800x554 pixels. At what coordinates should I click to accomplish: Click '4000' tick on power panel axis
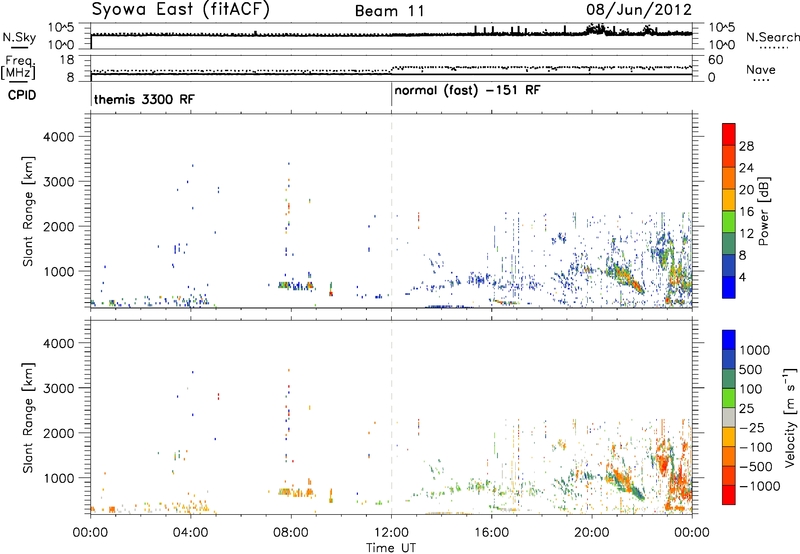pyautogui.click(x=58, y=137)
